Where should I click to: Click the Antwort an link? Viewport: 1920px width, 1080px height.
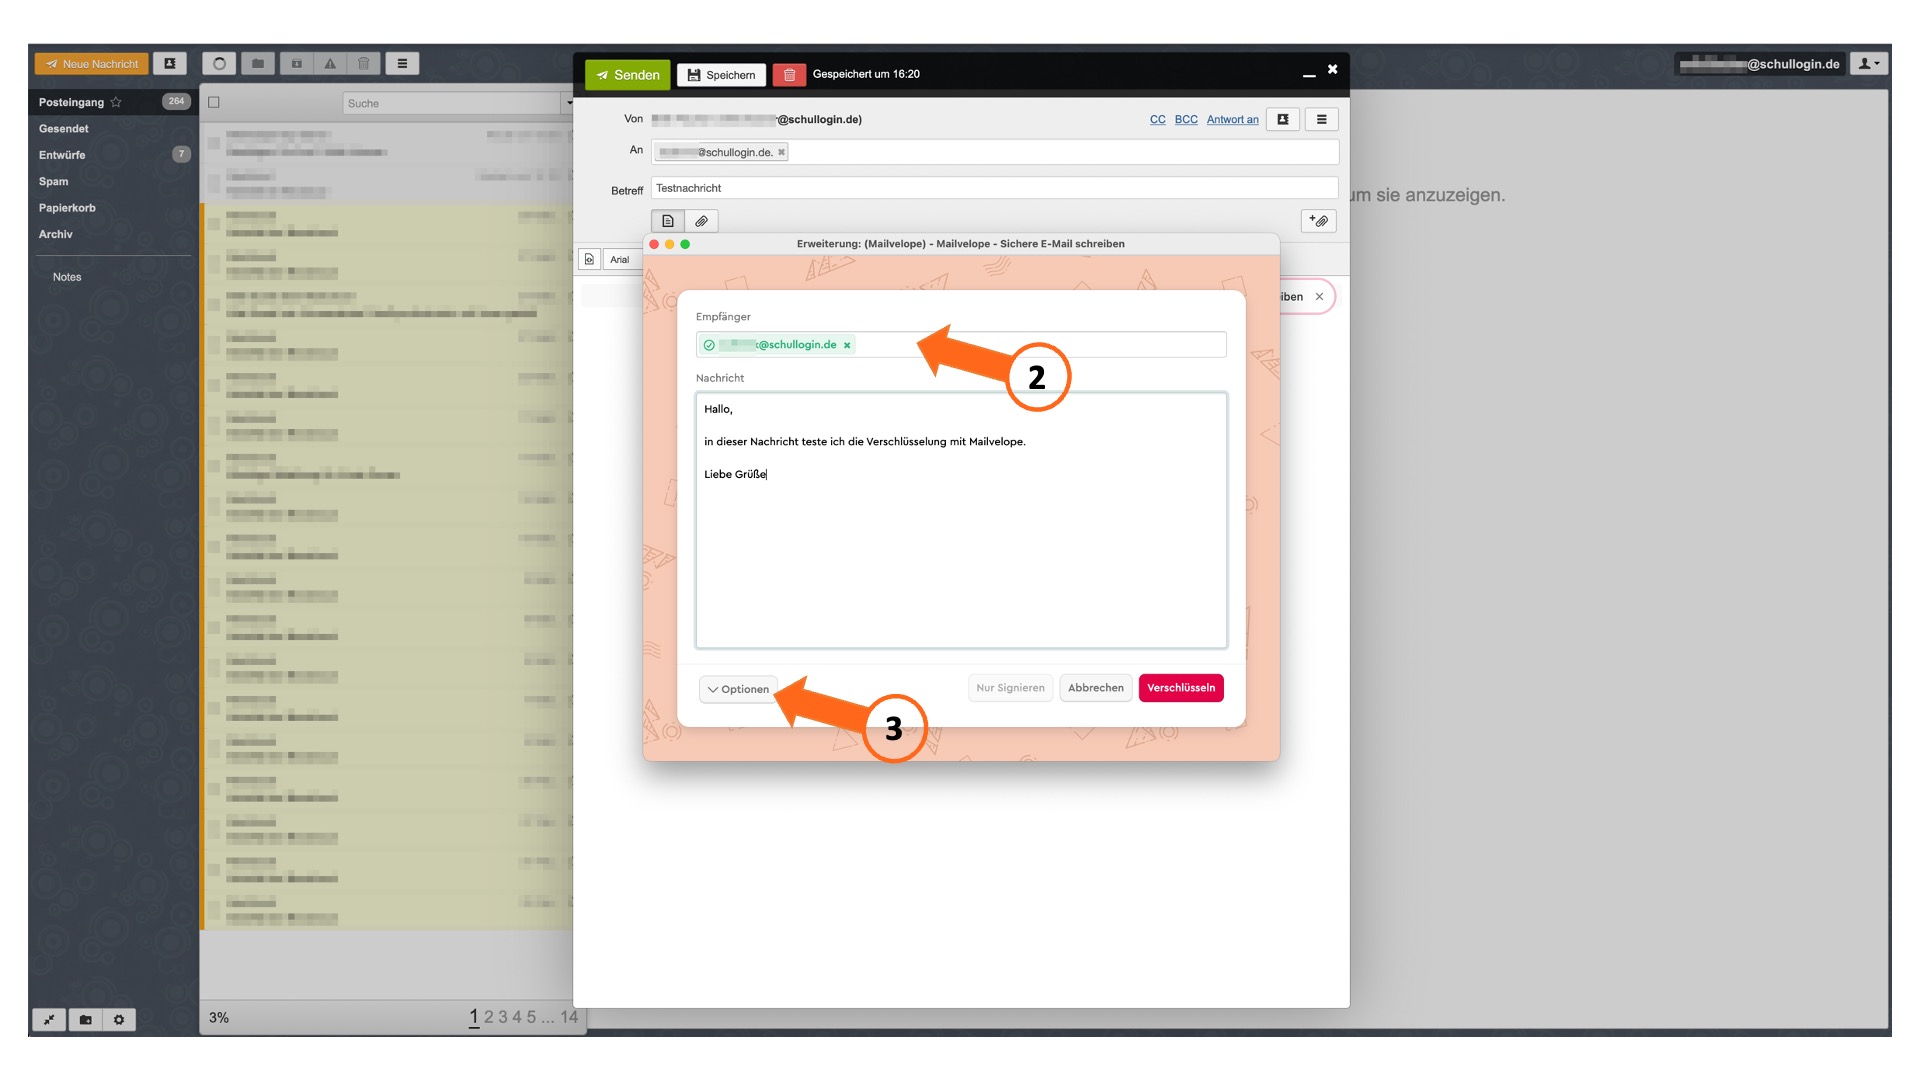(1232, 120)
